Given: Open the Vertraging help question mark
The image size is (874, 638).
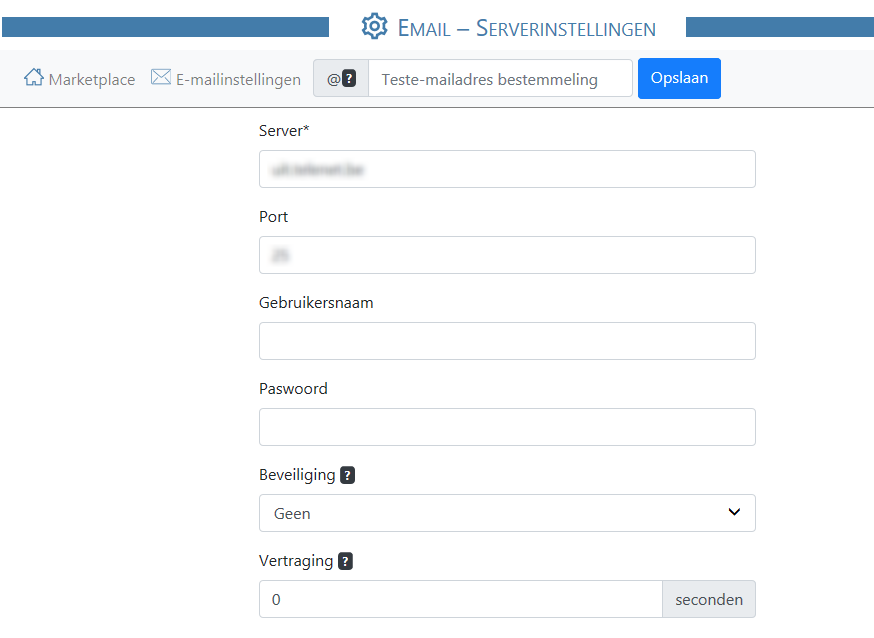Looking at the screenshot, I should coord(345,561).
